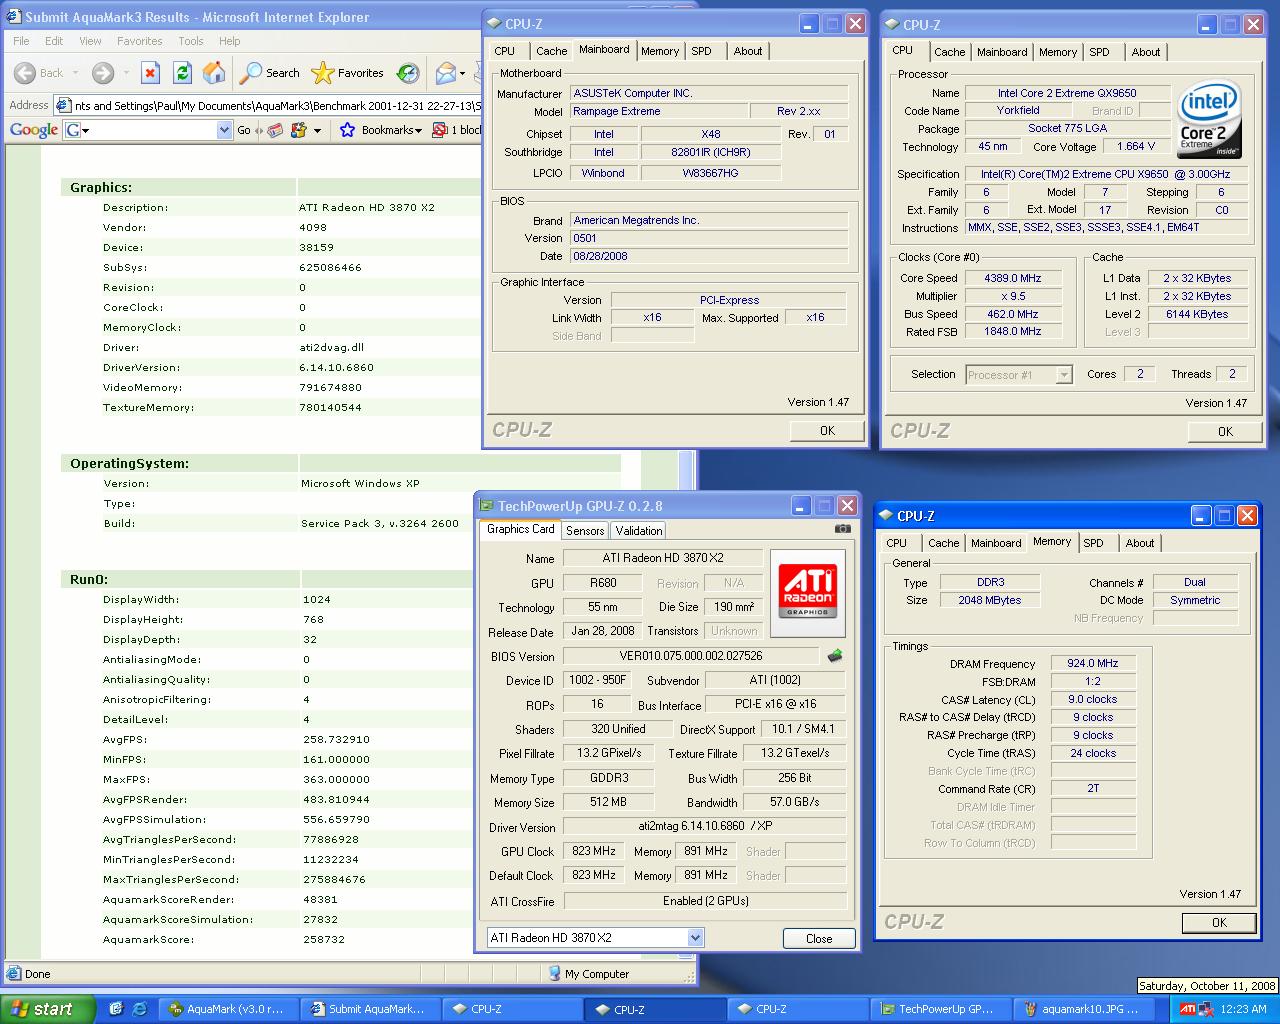Click the Google logo on the toolbar

coord(34,130)
